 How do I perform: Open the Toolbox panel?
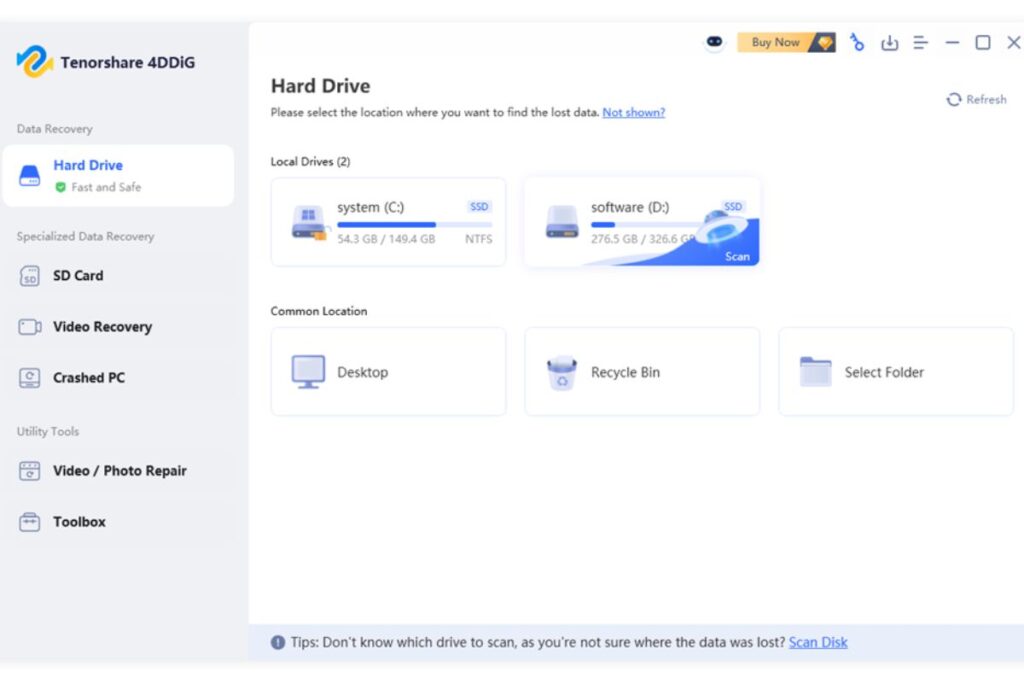click(81, 521)
